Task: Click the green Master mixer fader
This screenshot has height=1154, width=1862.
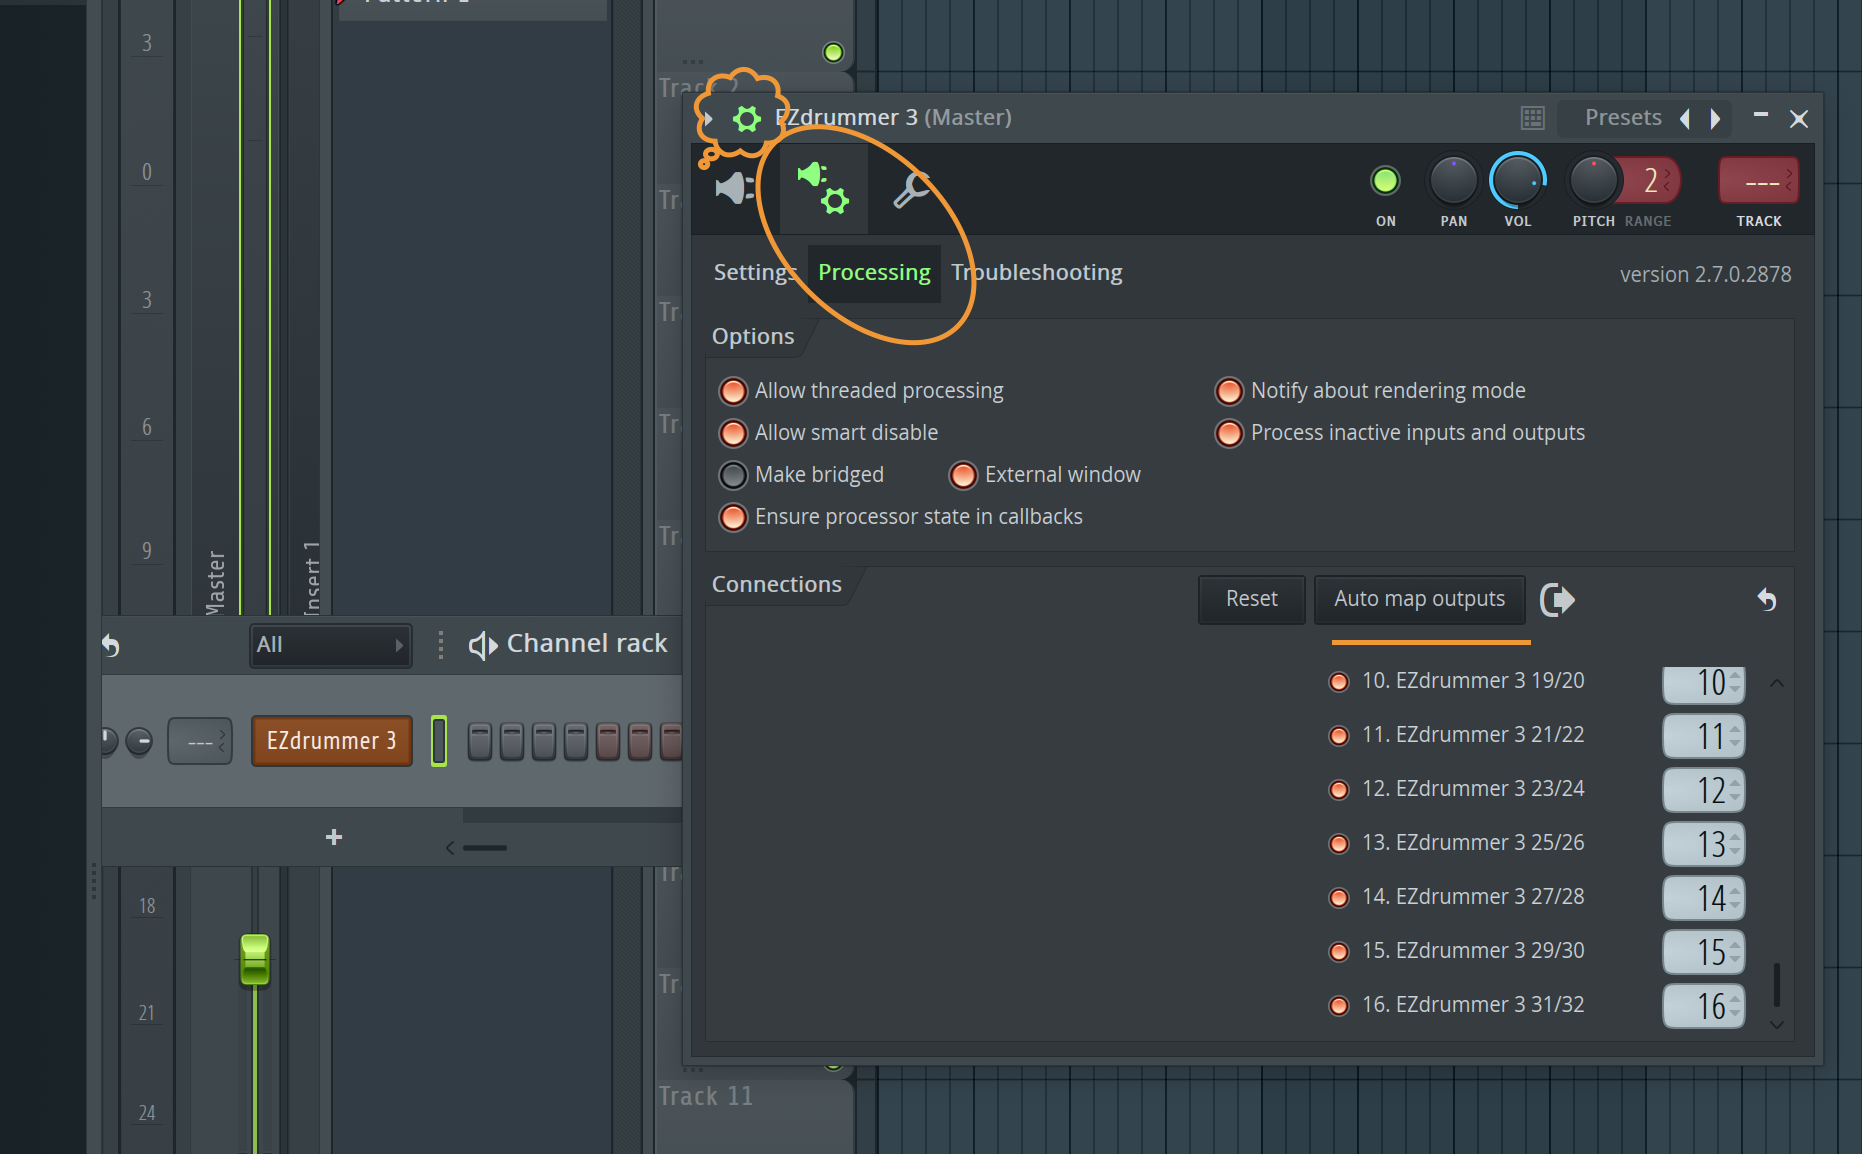Action: pos(255,960)
